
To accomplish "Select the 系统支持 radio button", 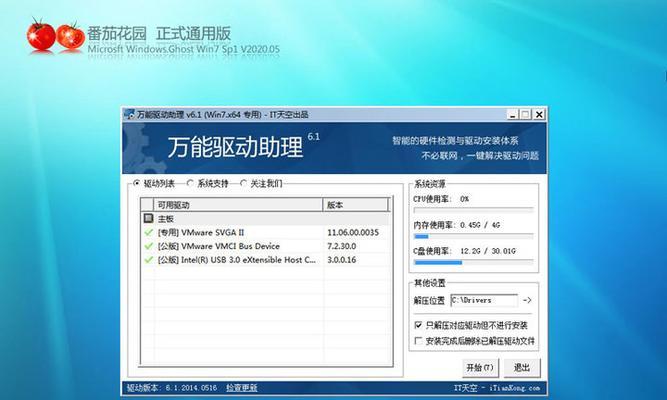I will (x=190, y=183).
